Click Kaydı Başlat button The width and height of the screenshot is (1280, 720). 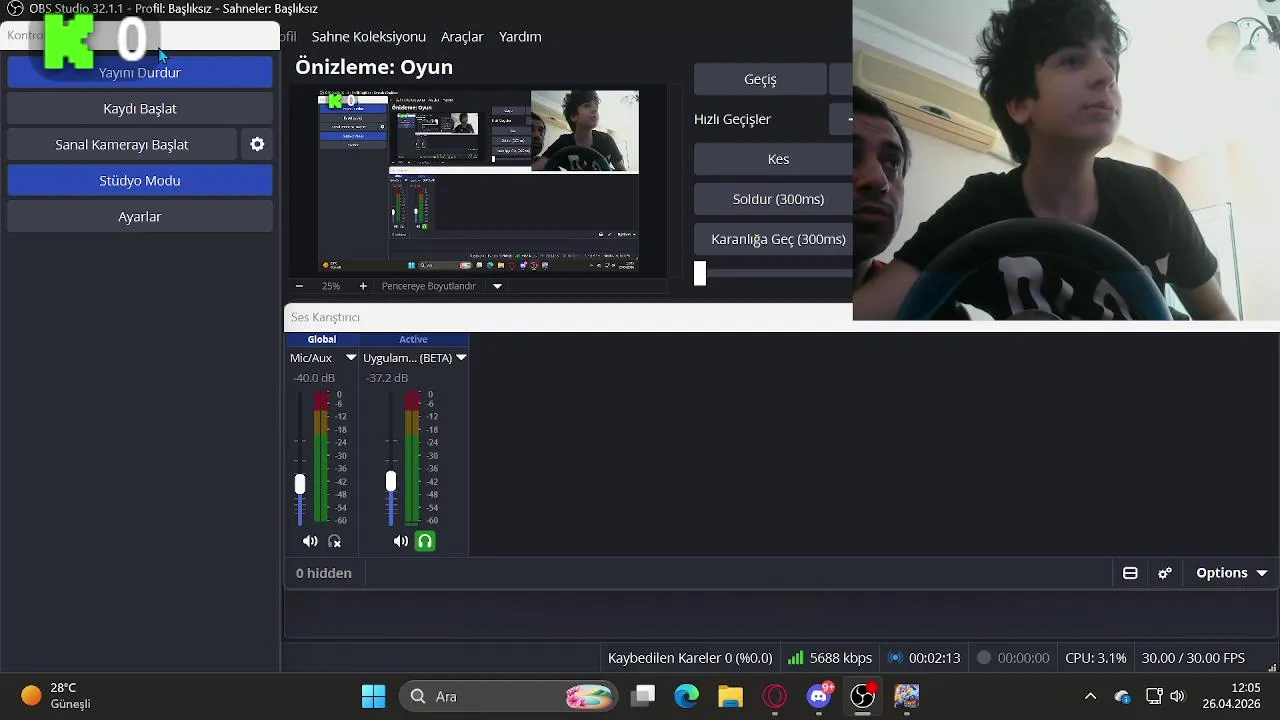coord(140,108)
